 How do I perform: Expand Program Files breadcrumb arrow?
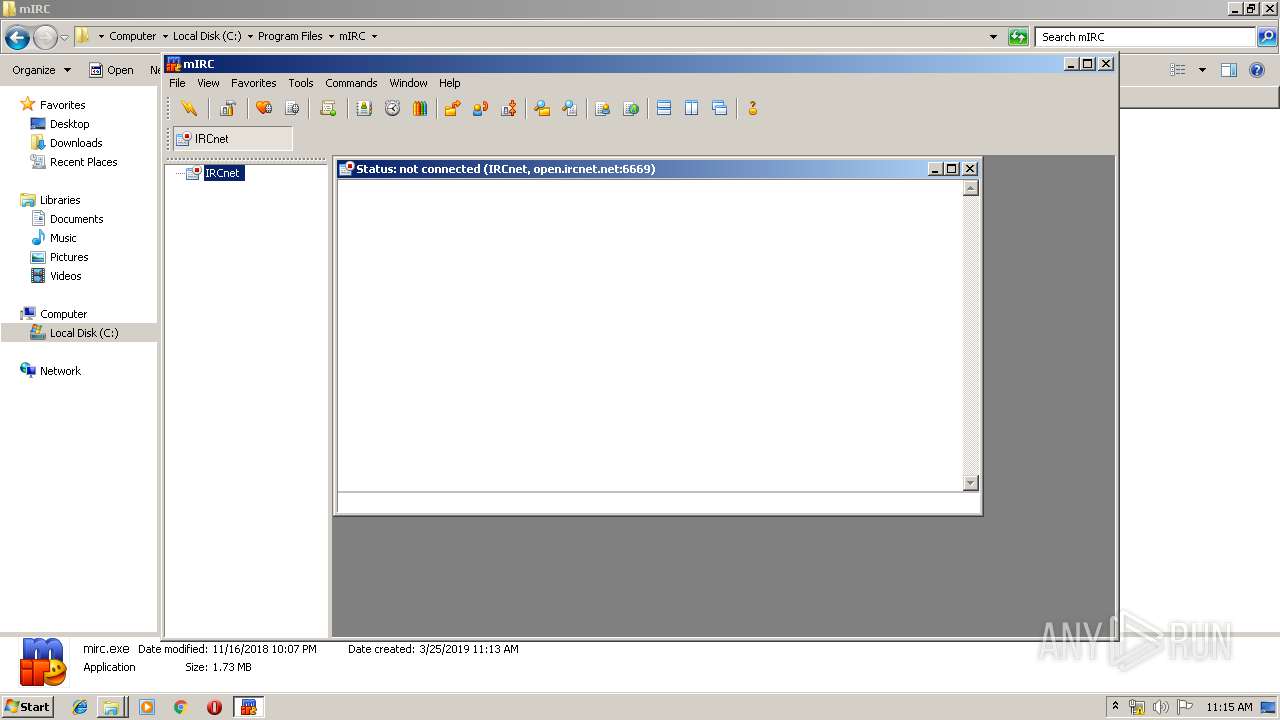coord(331,36)
